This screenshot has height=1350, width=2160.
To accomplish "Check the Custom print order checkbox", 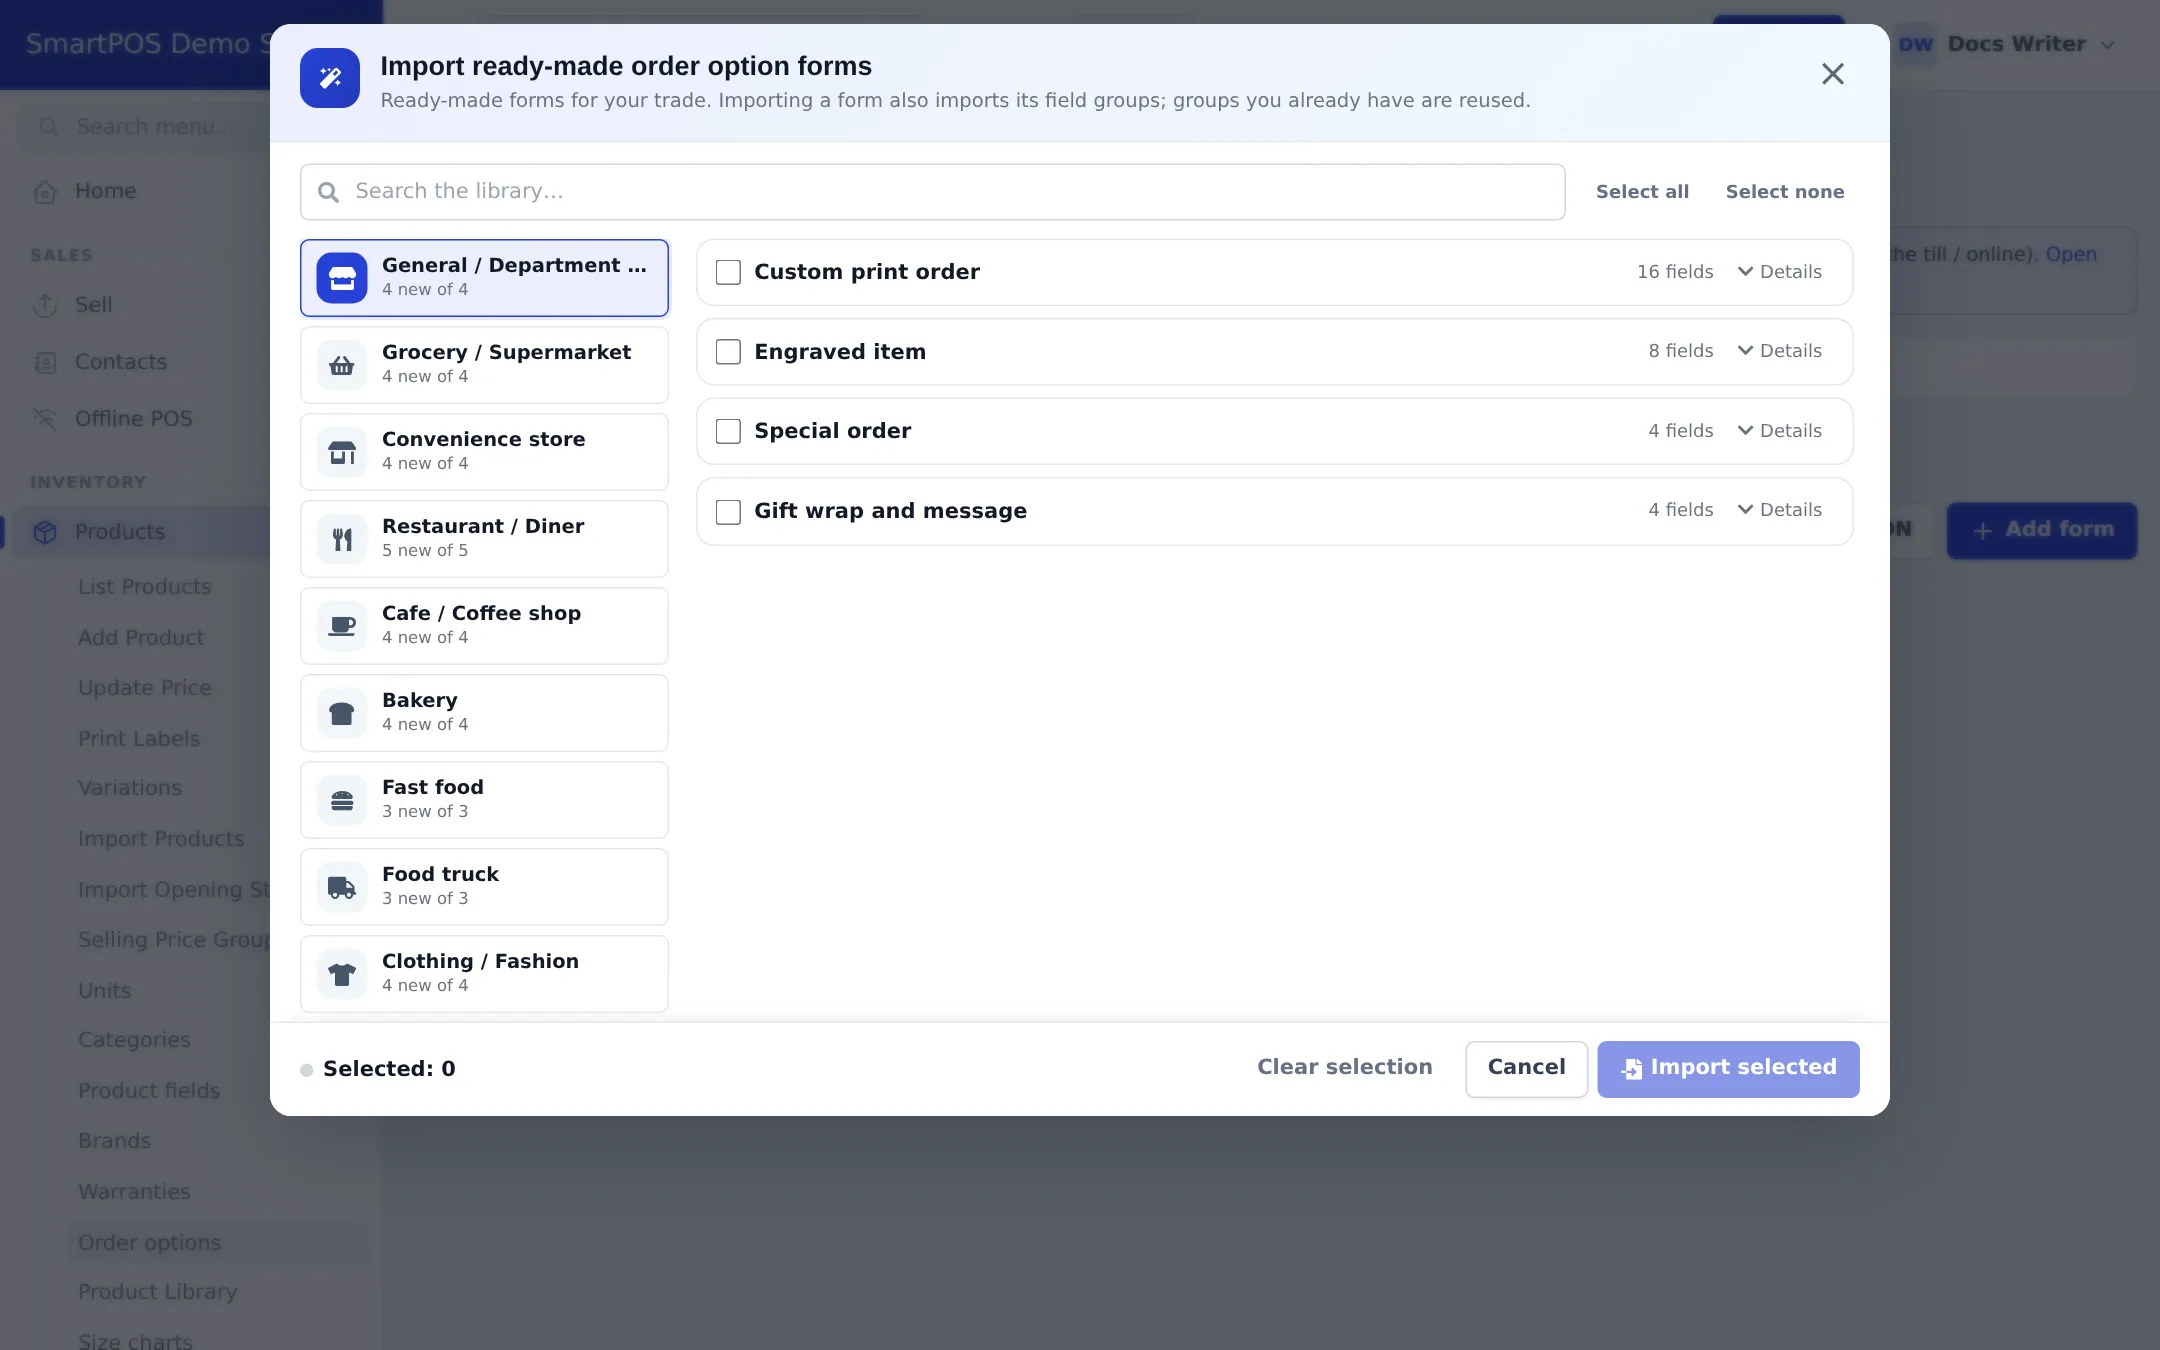I will [x=728, y=272].
